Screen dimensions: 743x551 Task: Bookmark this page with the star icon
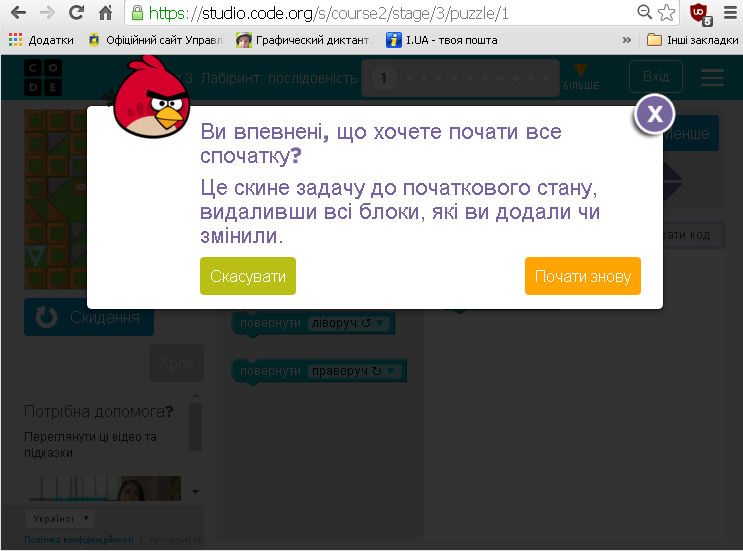tap(667, 13)
